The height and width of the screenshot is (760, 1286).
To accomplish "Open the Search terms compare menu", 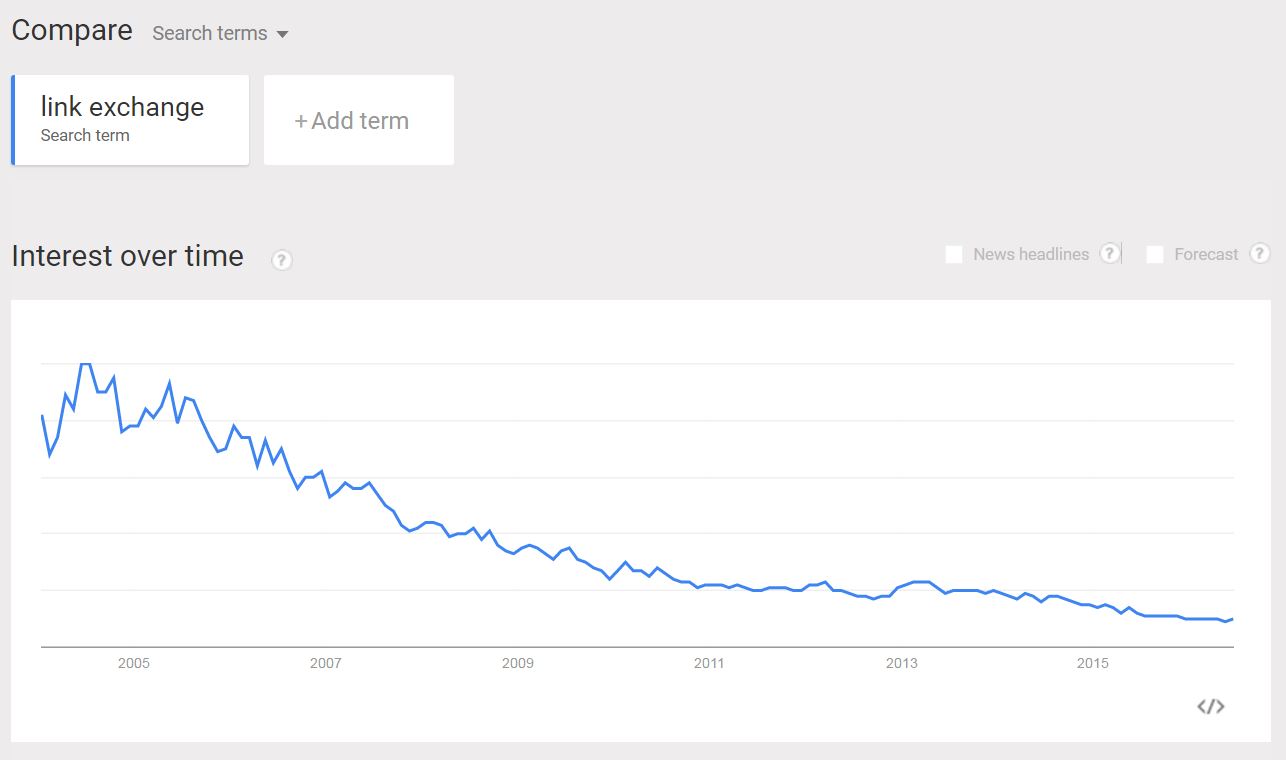I will click(220, 33).
